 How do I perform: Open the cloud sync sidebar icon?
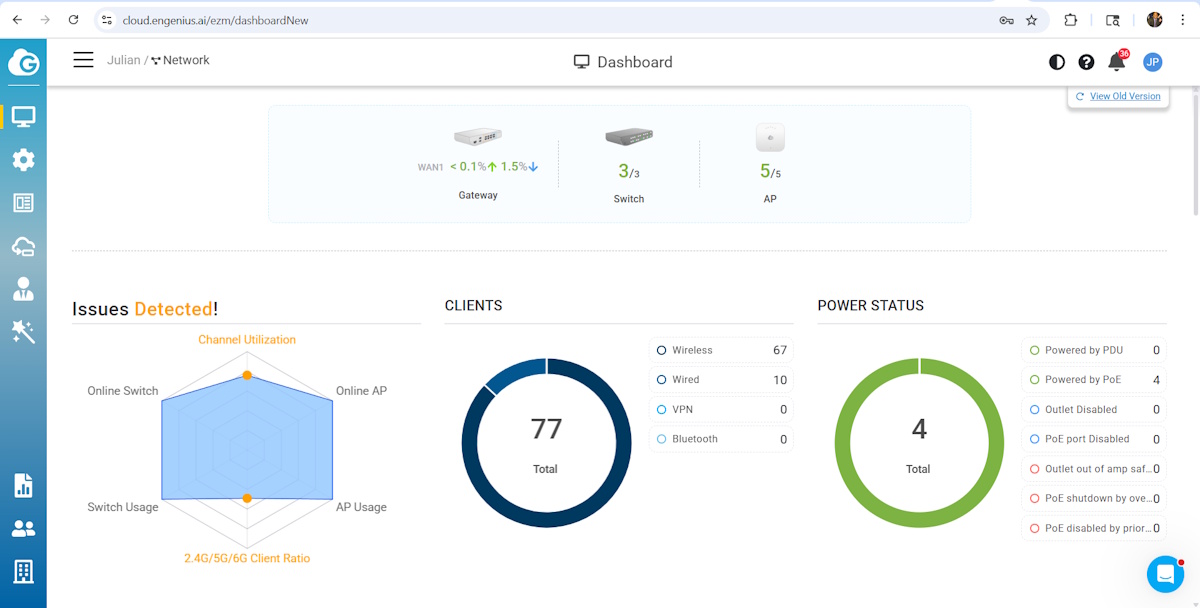(x=23, y=246)
